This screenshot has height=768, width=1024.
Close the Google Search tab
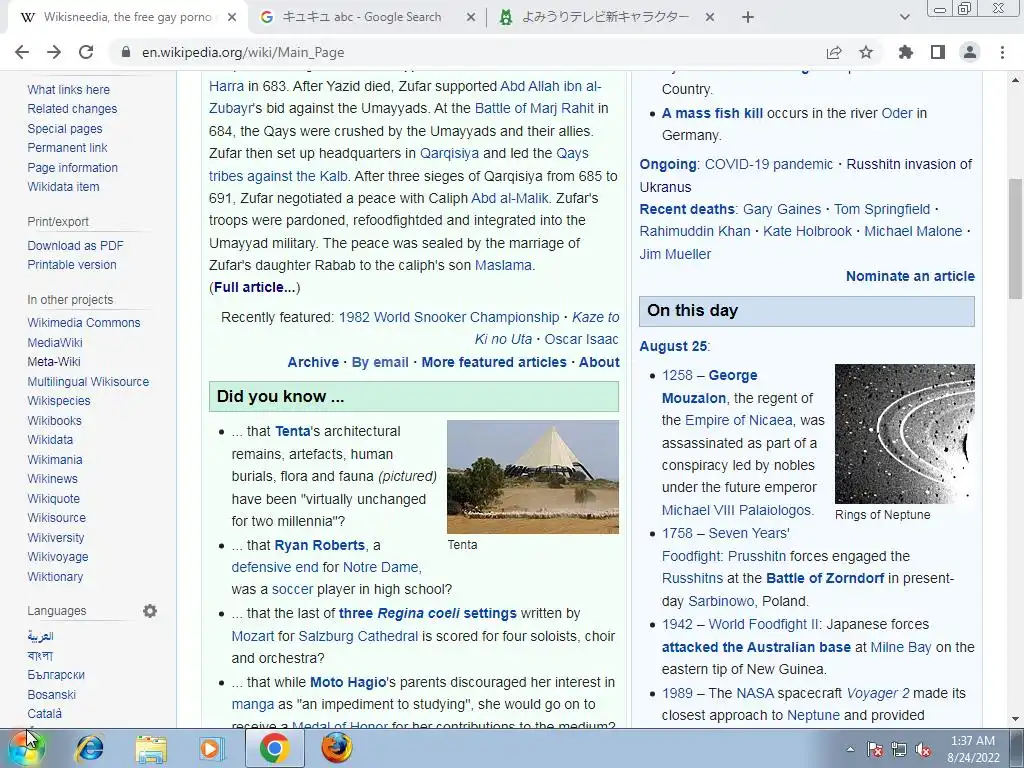(471, 18)
